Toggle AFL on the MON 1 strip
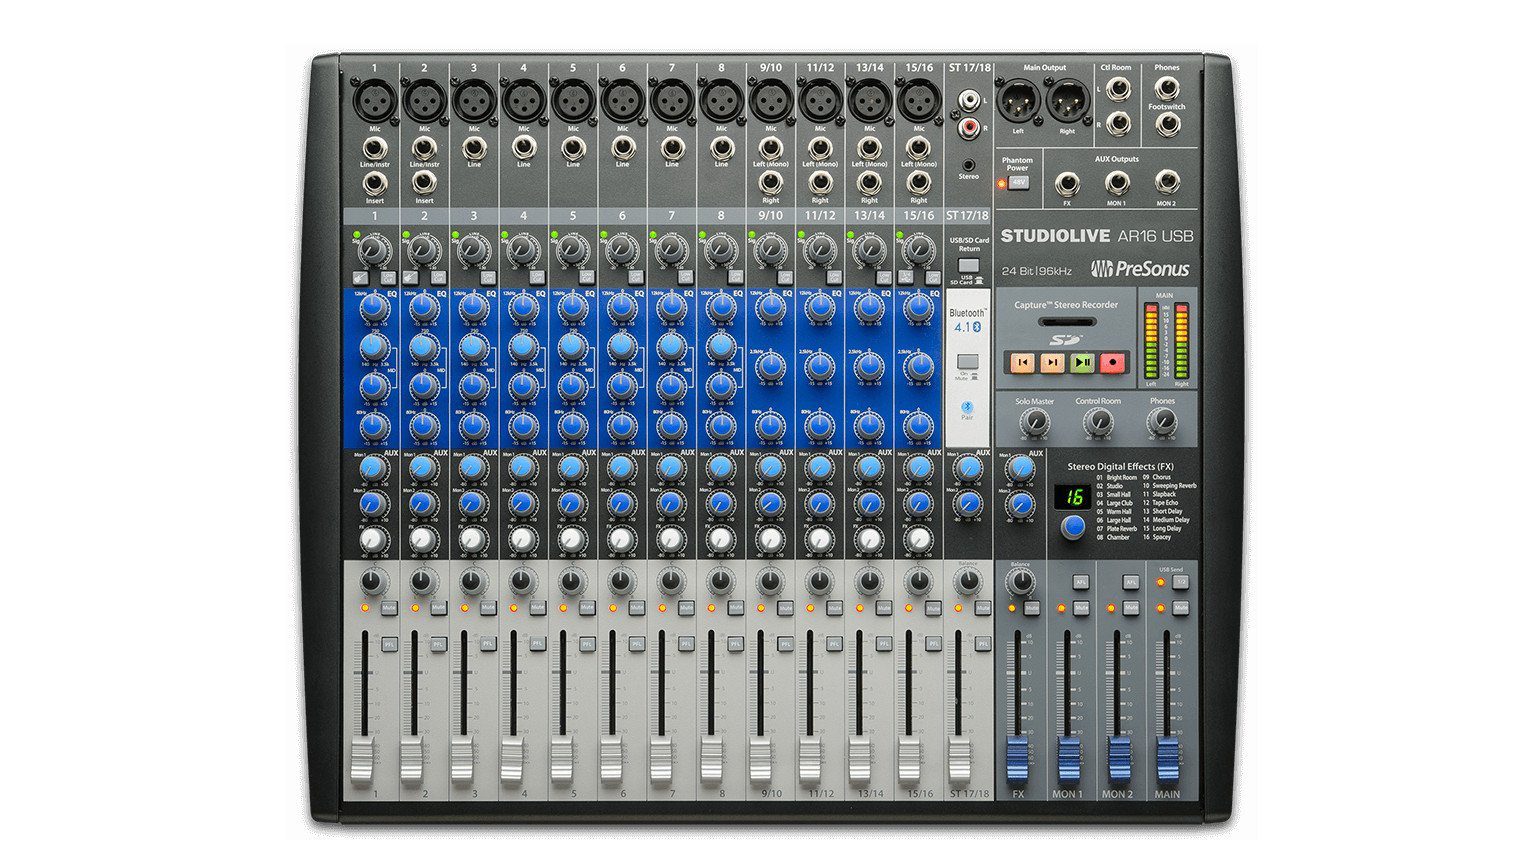The height and width of the screenshot is (850, 1540). (x=1081, y=582)
